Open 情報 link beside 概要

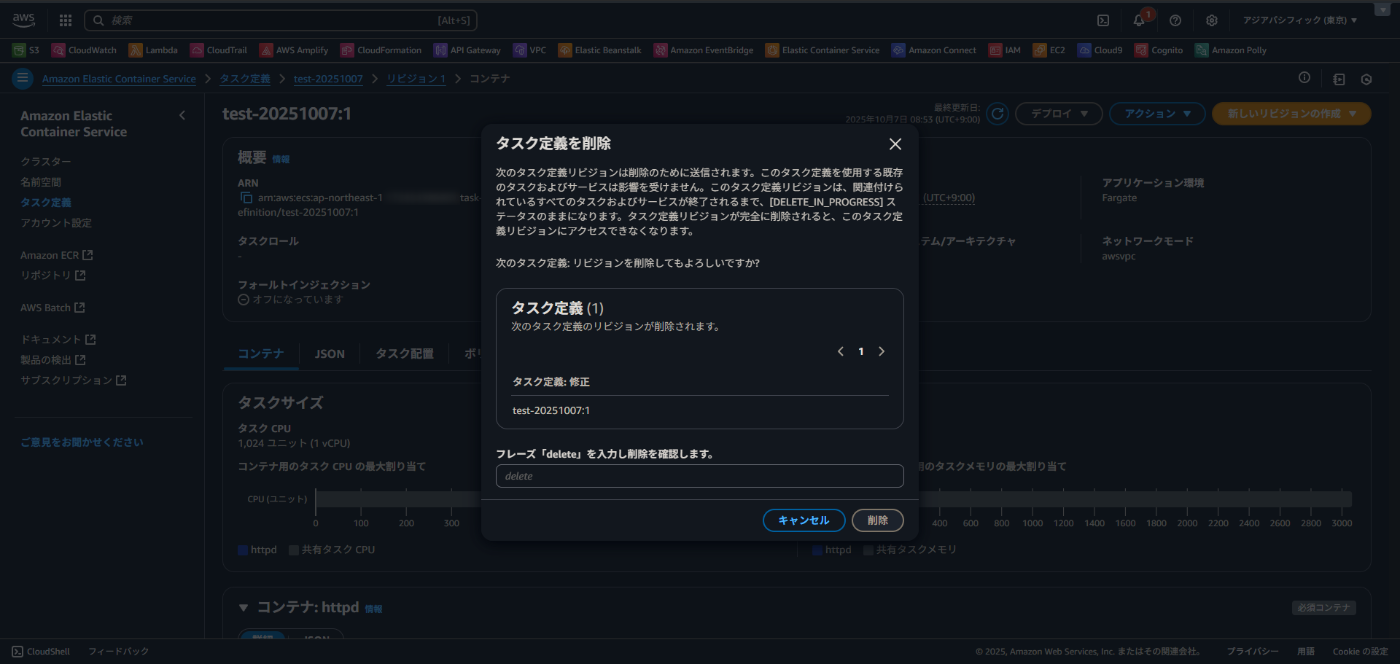tap(281, 159)
